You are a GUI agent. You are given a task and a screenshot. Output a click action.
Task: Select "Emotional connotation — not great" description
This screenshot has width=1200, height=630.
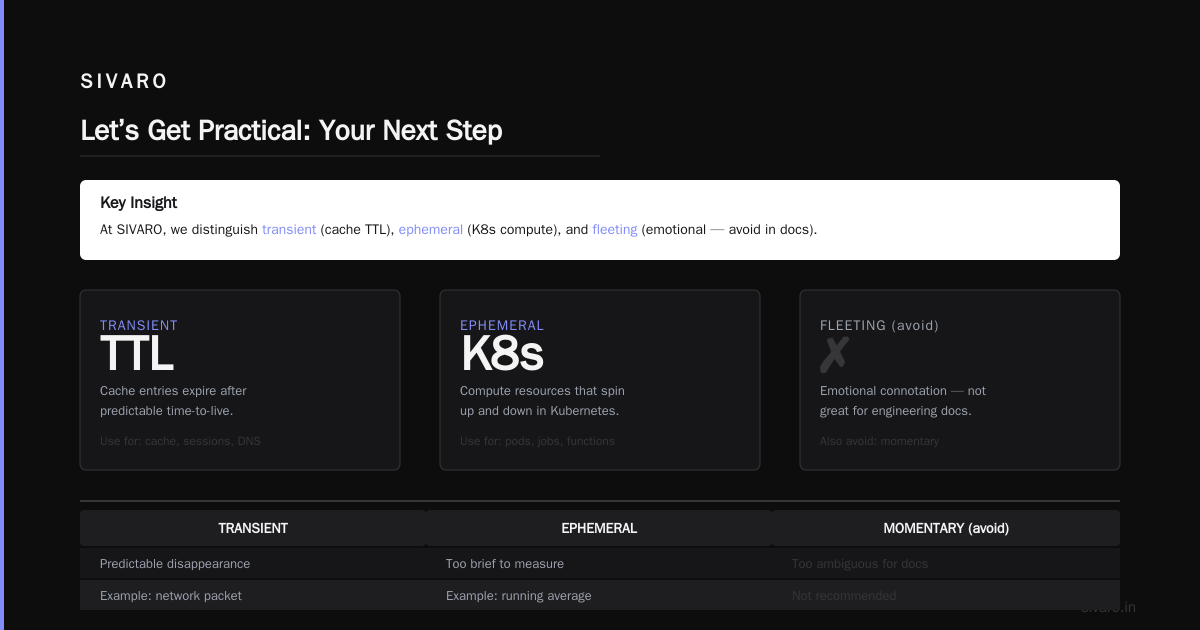coord(903,401)
